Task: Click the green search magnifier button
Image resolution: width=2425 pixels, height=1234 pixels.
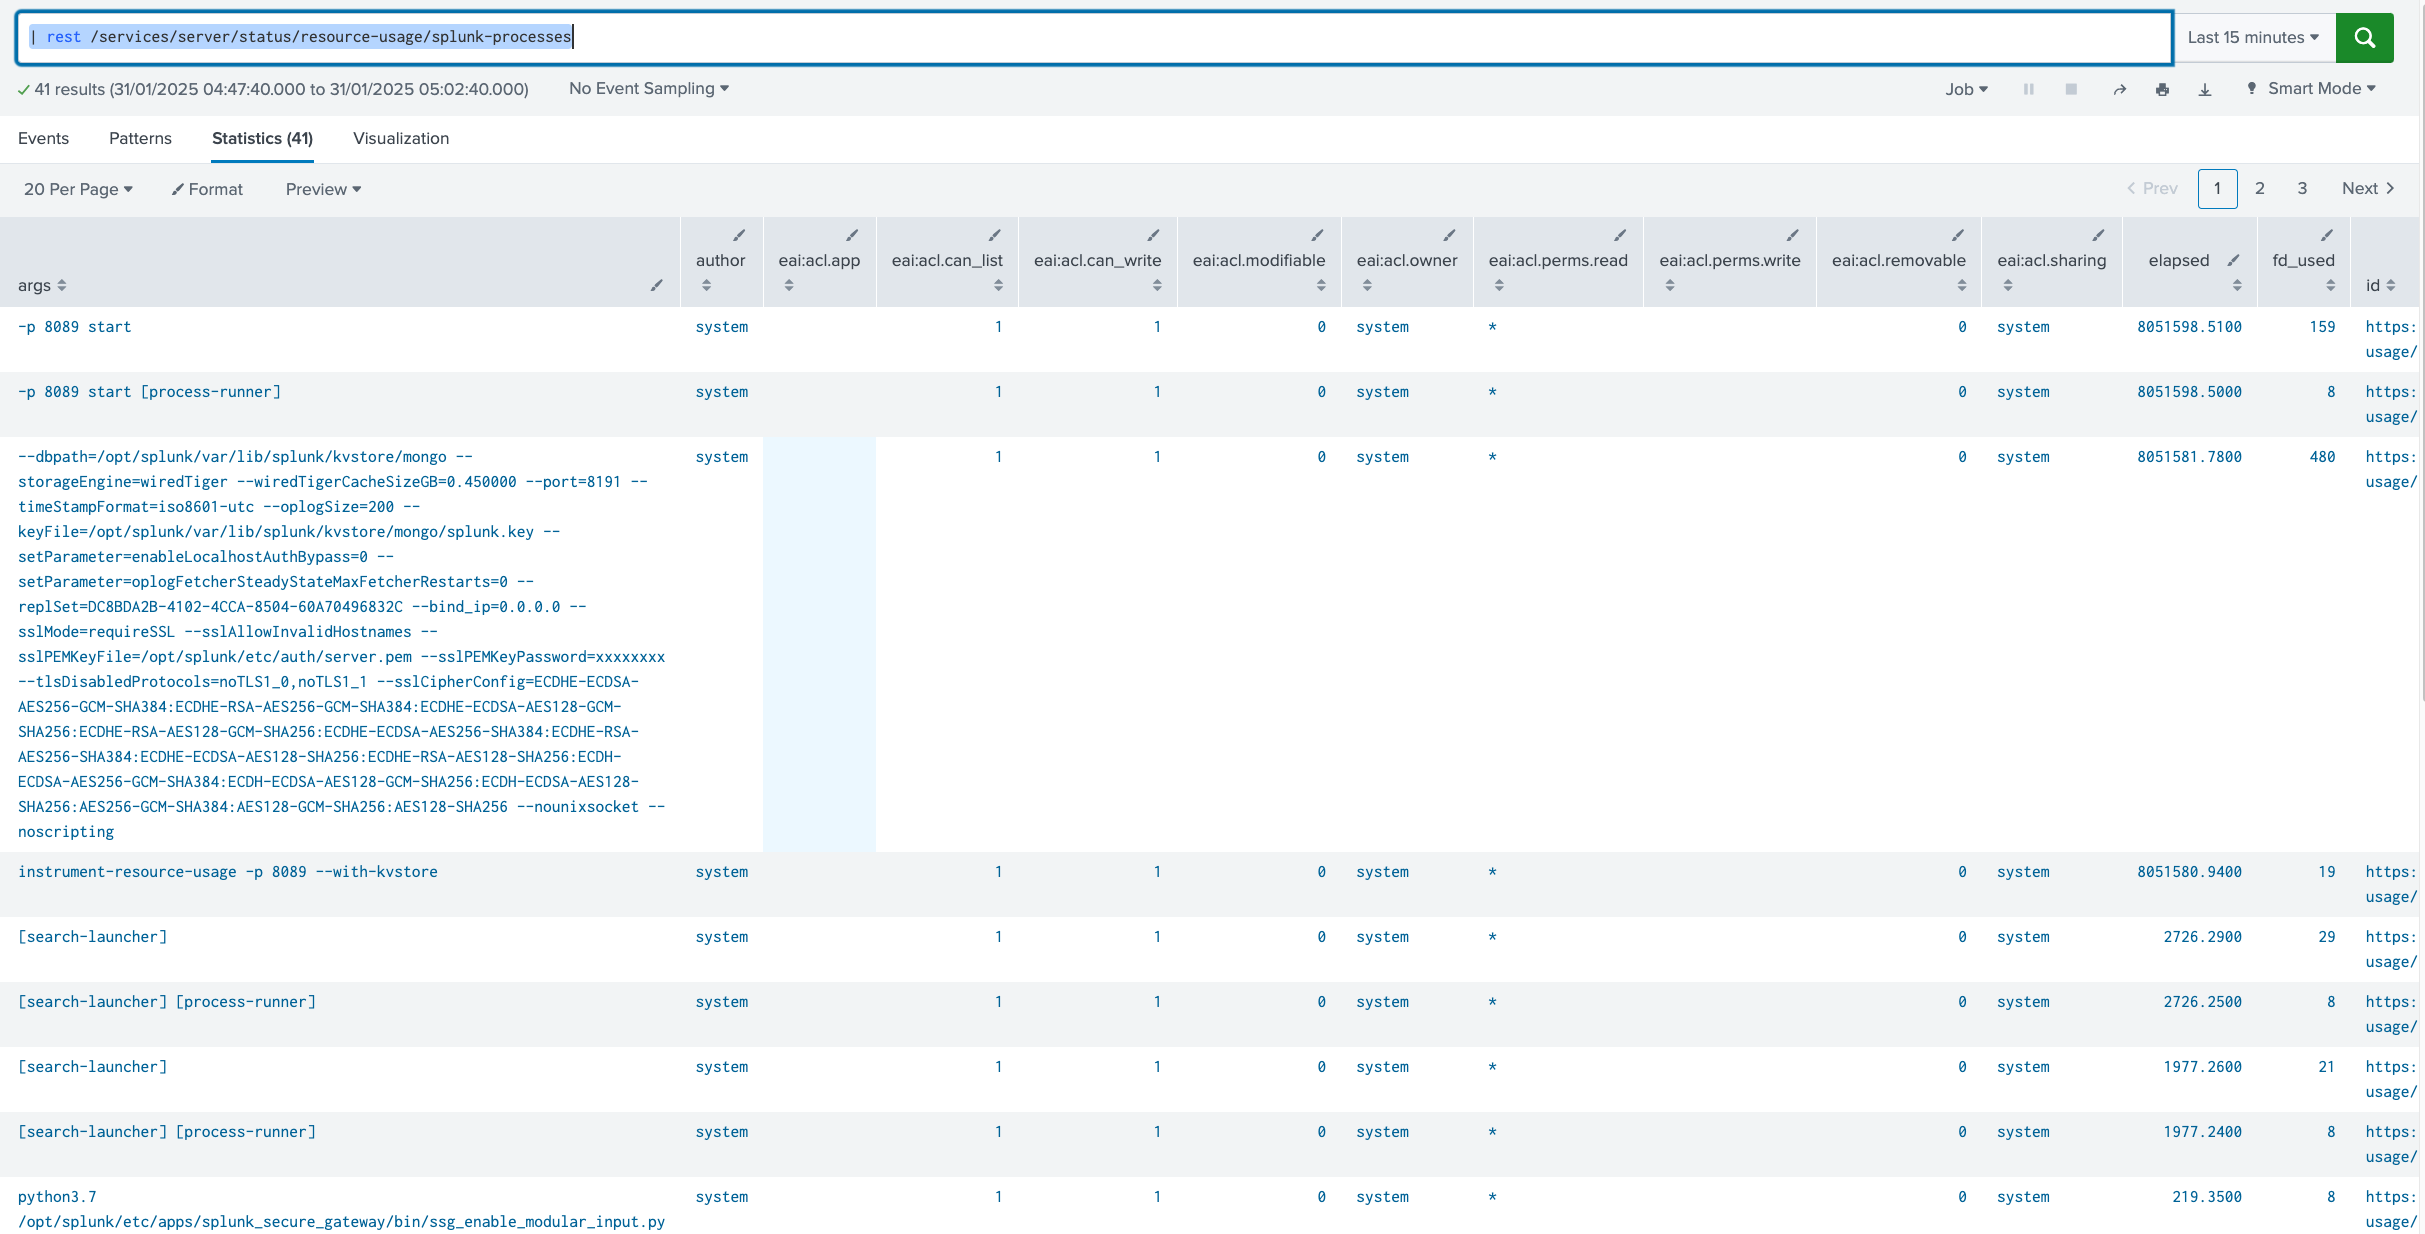Action: [2364, 37]
